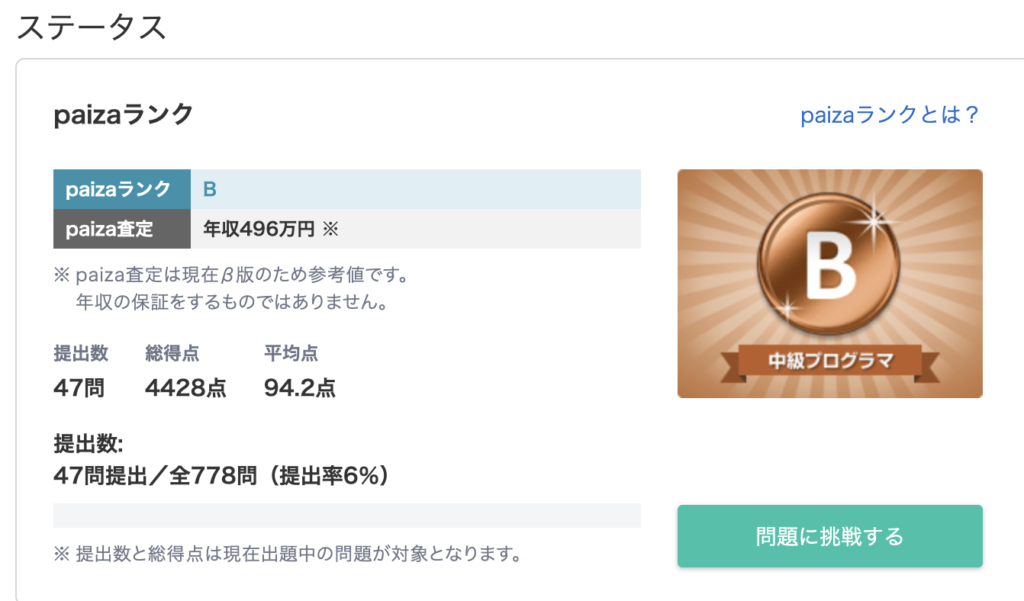Screen dimensions: 1024x601
Task: Click the 4428点 total score value
Action: click(x=185, y=388)
